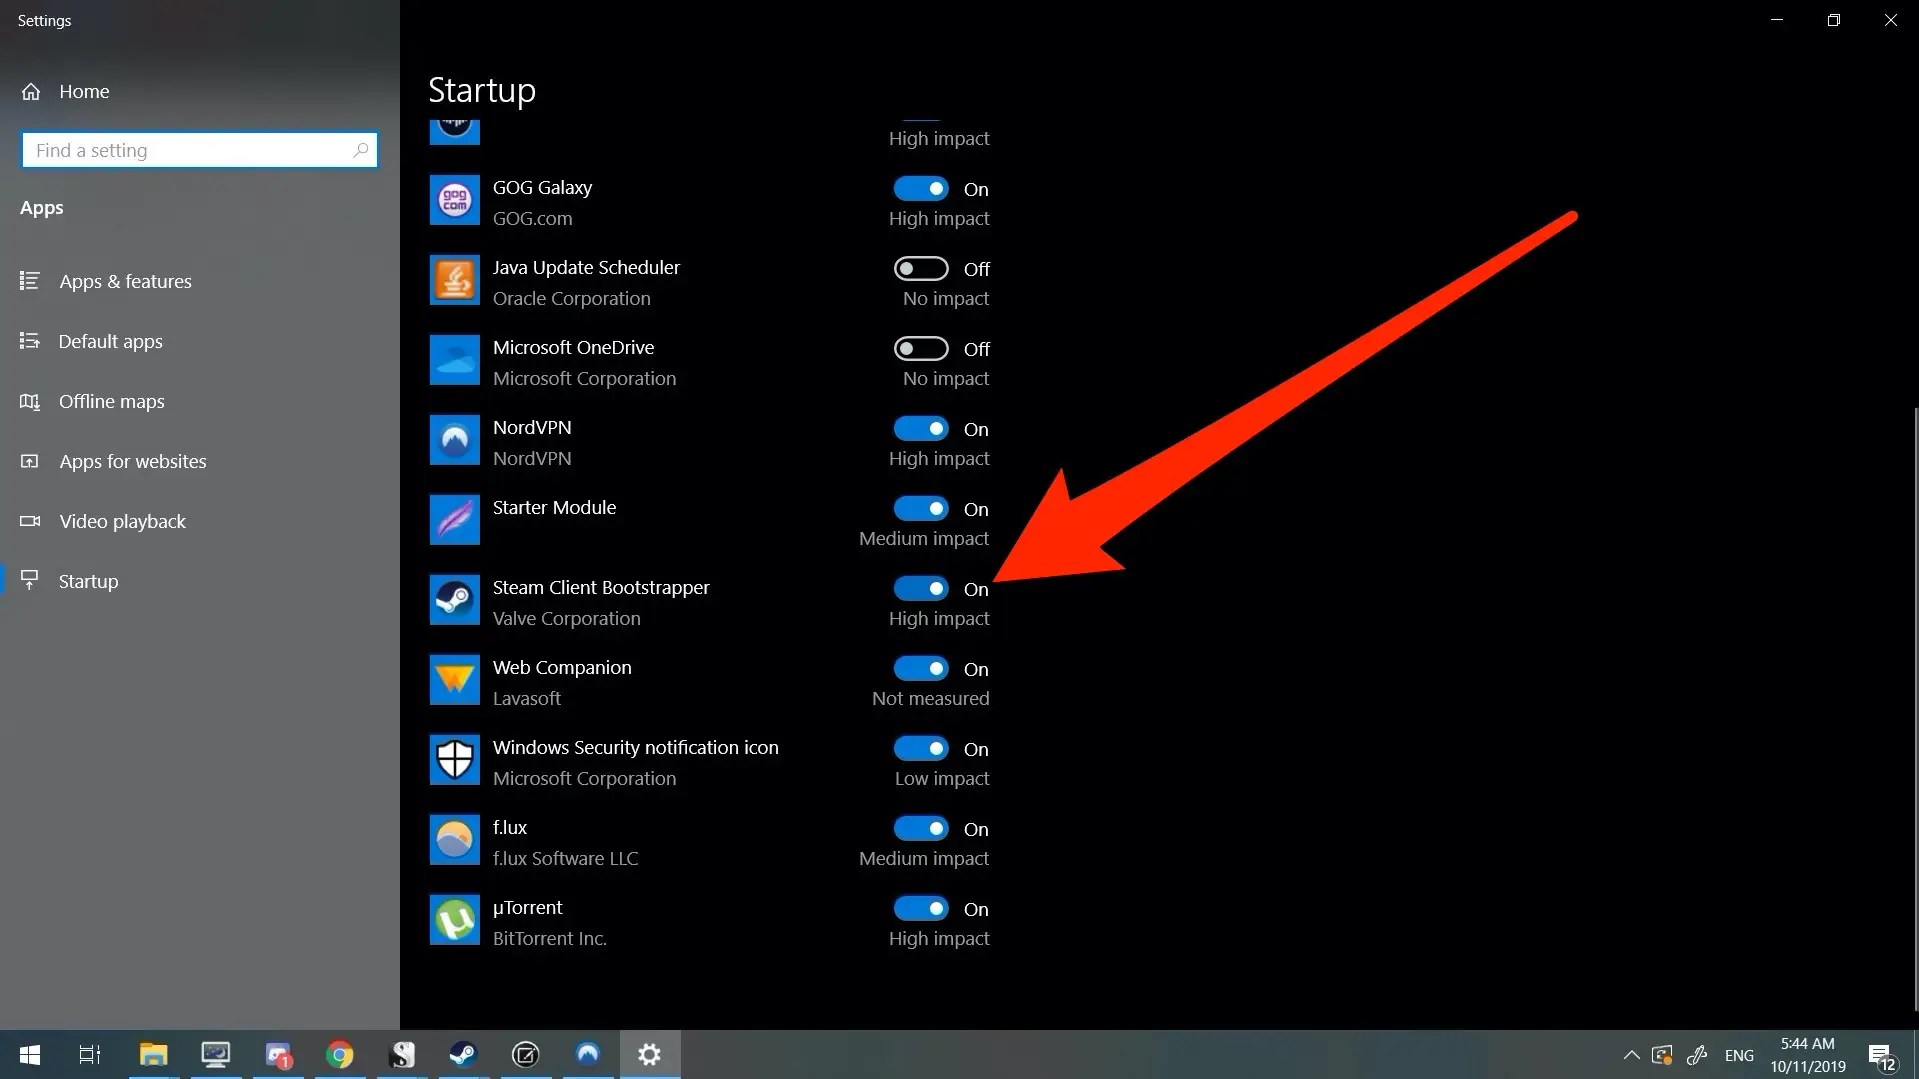Select Startup in the sidebar

(x=200, y=581)
